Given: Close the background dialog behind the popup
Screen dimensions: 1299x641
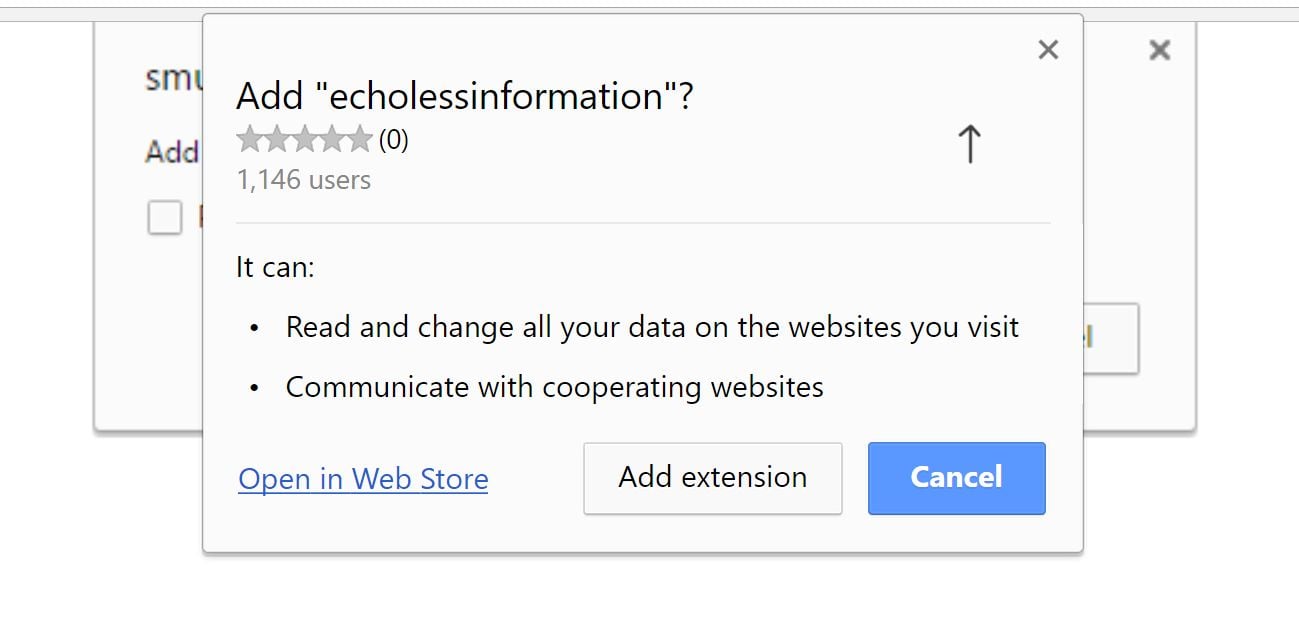Looking at the screenshot, I should (1159, 50).
